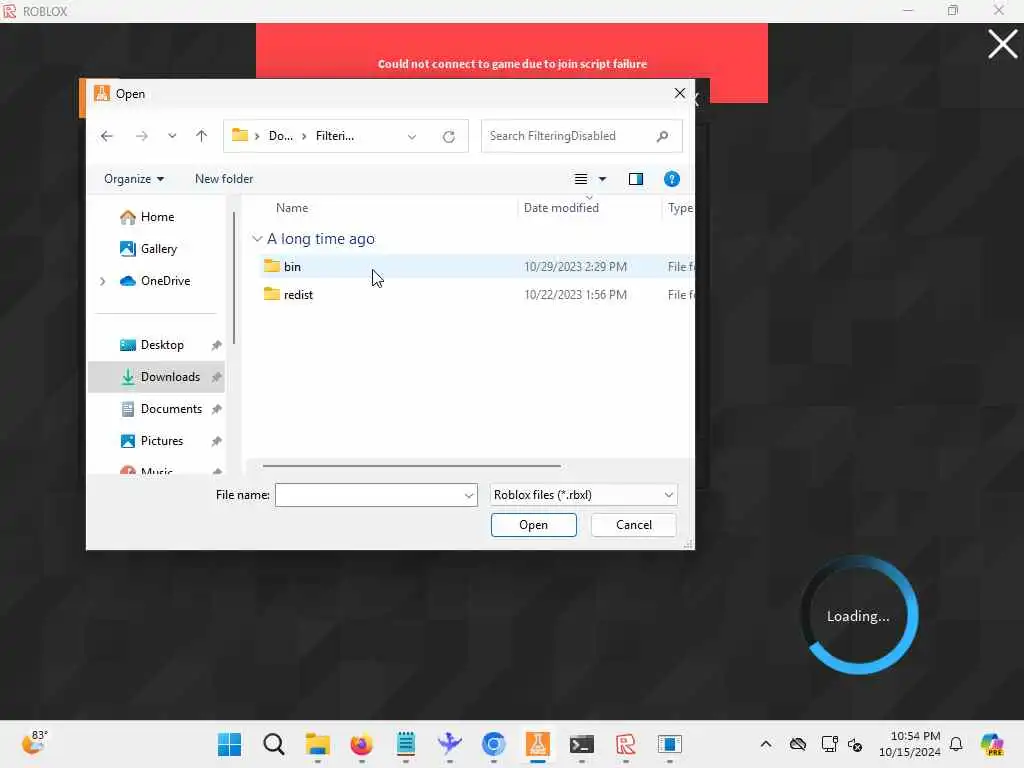The height and width of the screenshot is (768, 1024).
Task: Open the clock and calendar flyout
Action: [910, 744]
